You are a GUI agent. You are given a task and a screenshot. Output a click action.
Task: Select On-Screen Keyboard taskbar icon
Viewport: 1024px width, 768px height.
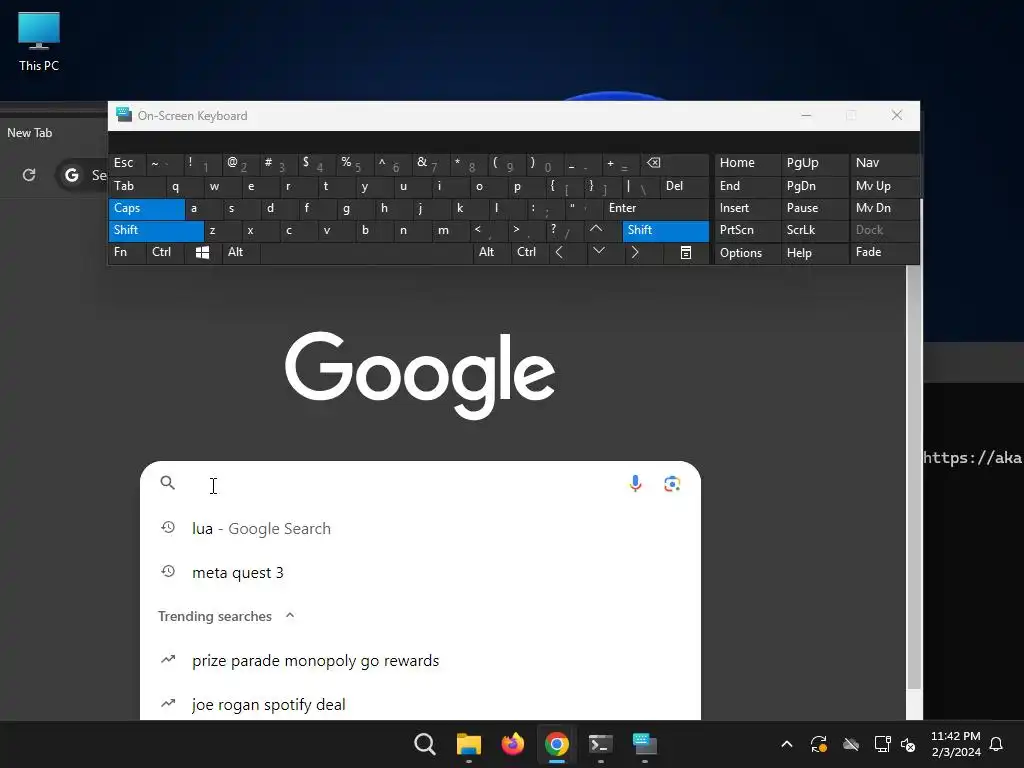645,744
